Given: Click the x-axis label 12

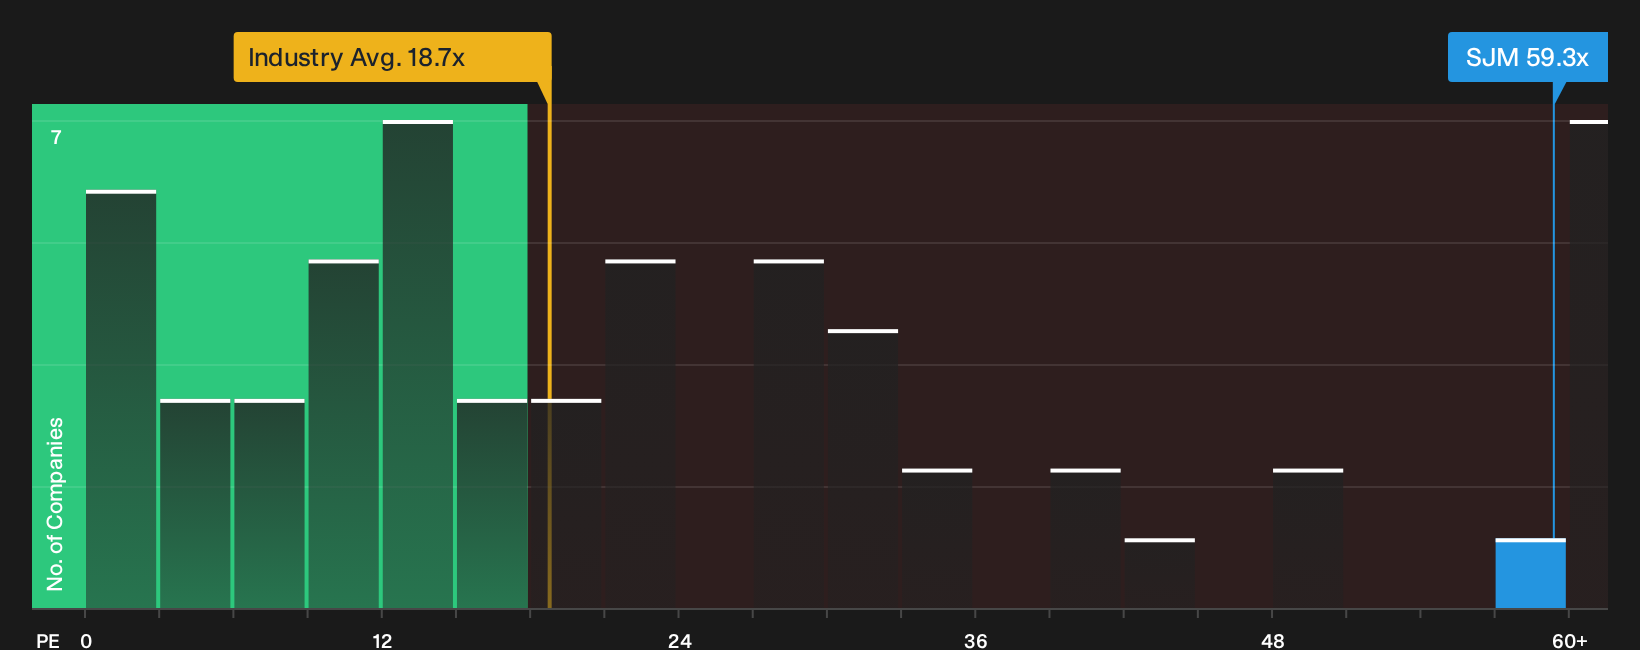Looking at the screenshot, I should (x=382, y=640).
